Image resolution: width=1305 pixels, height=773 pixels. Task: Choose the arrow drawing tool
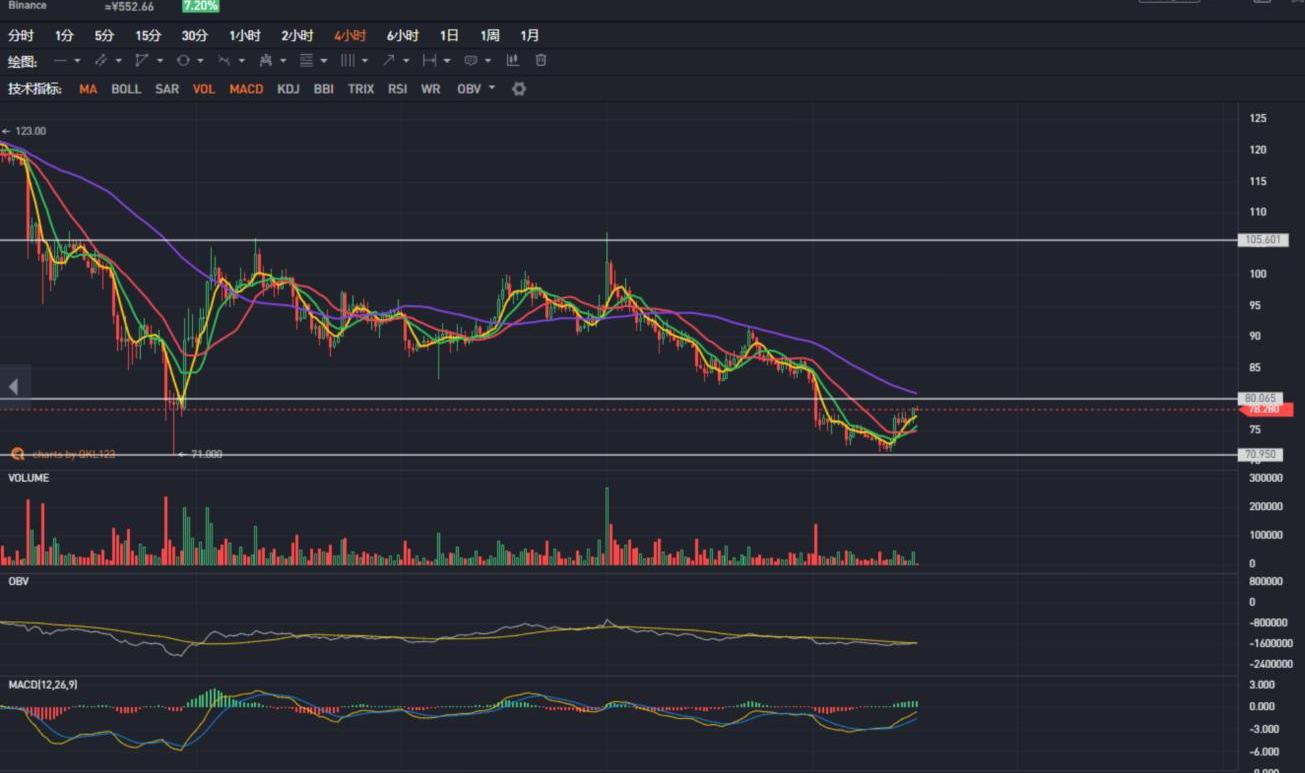[x=388, y=61]
